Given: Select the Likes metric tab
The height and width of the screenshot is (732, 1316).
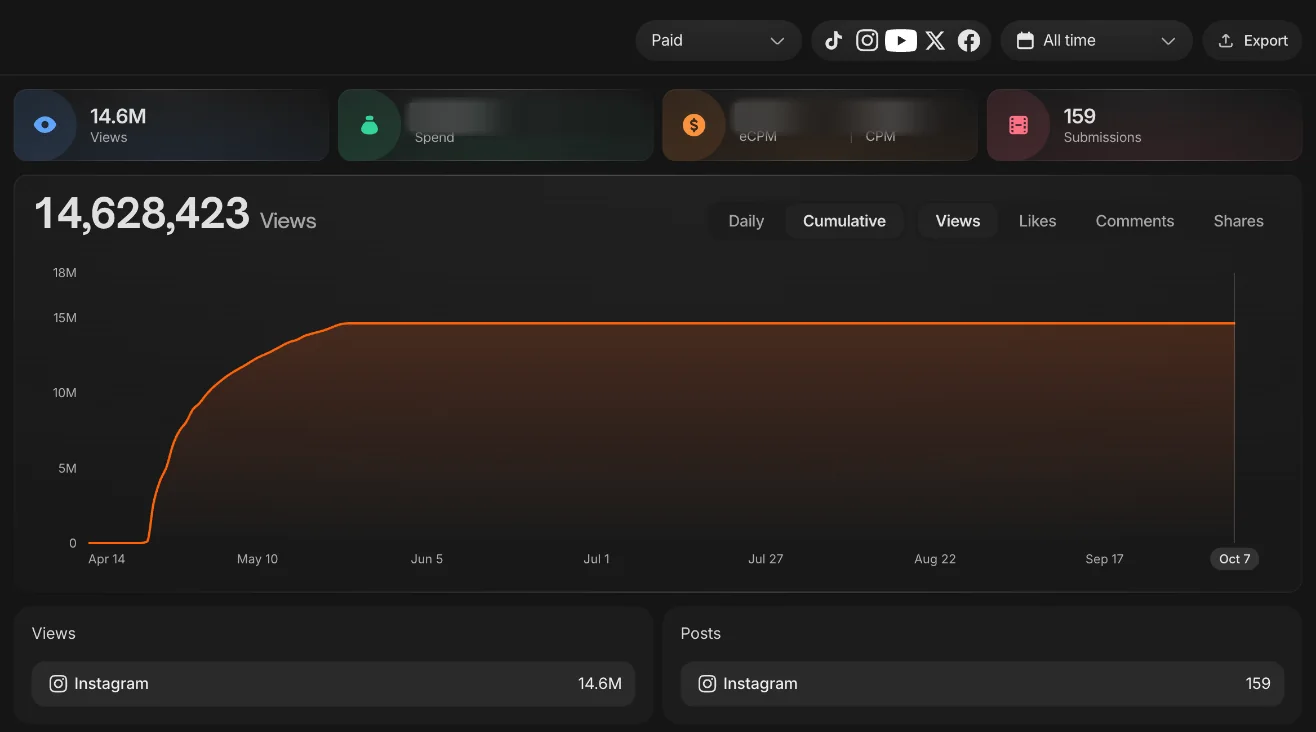Looking at the screenshot, I should click(x=1037, y=221).
